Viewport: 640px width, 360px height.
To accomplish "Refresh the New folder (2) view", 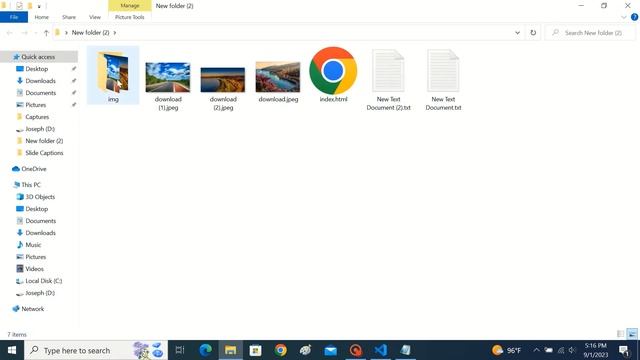I will point(533,33).
